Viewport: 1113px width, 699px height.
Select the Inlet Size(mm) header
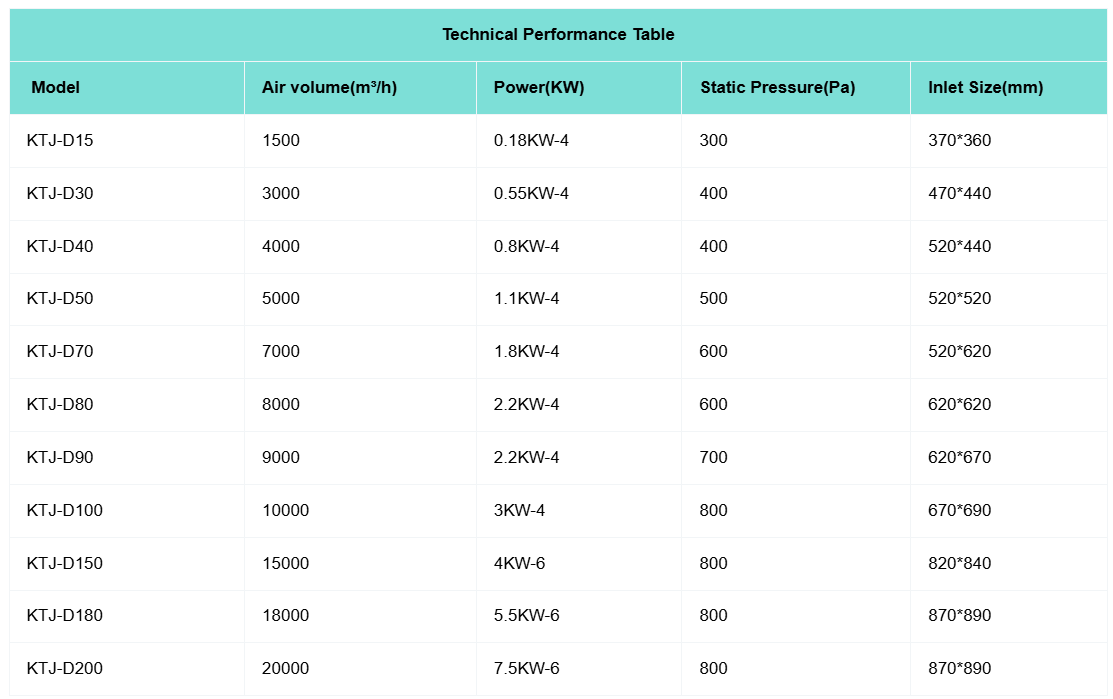(985, 88)
